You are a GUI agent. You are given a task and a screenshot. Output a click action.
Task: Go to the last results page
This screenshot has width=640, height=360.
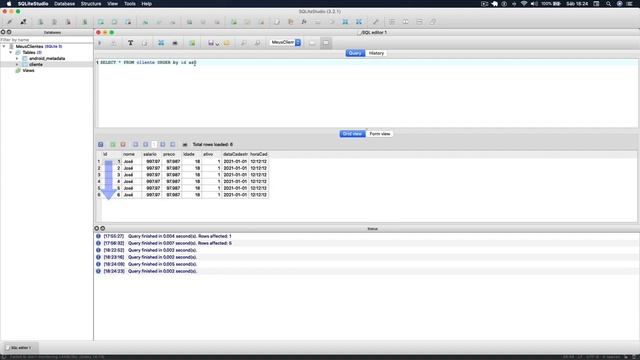173,144
